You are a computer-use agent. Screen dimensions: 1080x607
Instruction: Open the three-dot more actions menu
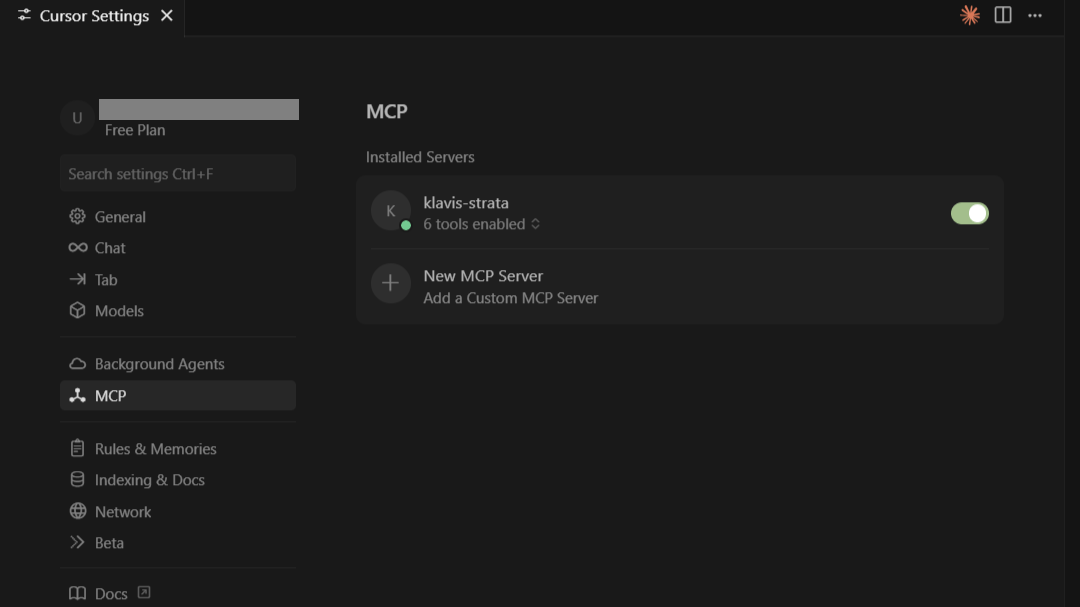1035,15
